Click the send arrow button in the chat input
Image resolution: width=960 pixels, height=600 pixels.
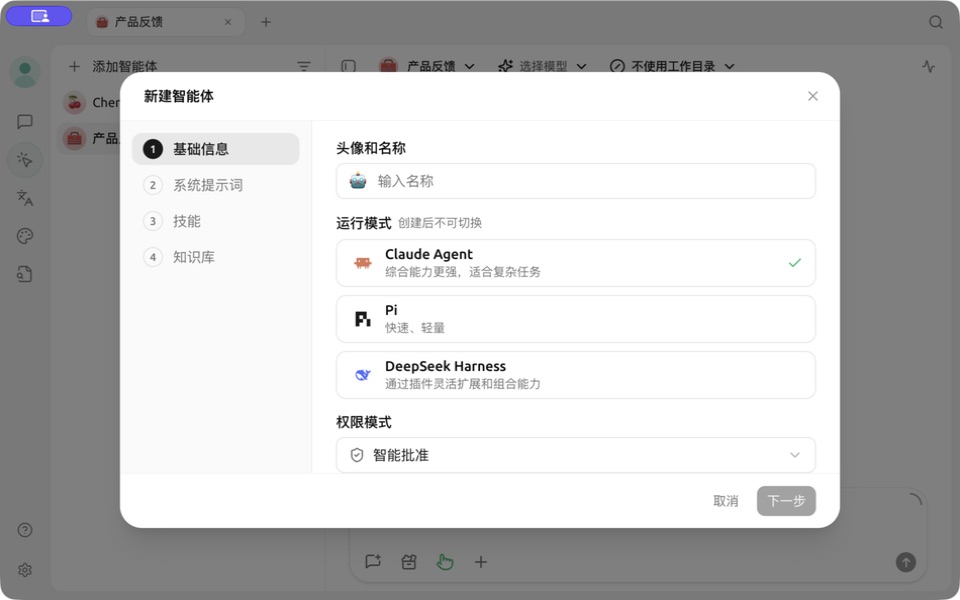click(906, 561)
